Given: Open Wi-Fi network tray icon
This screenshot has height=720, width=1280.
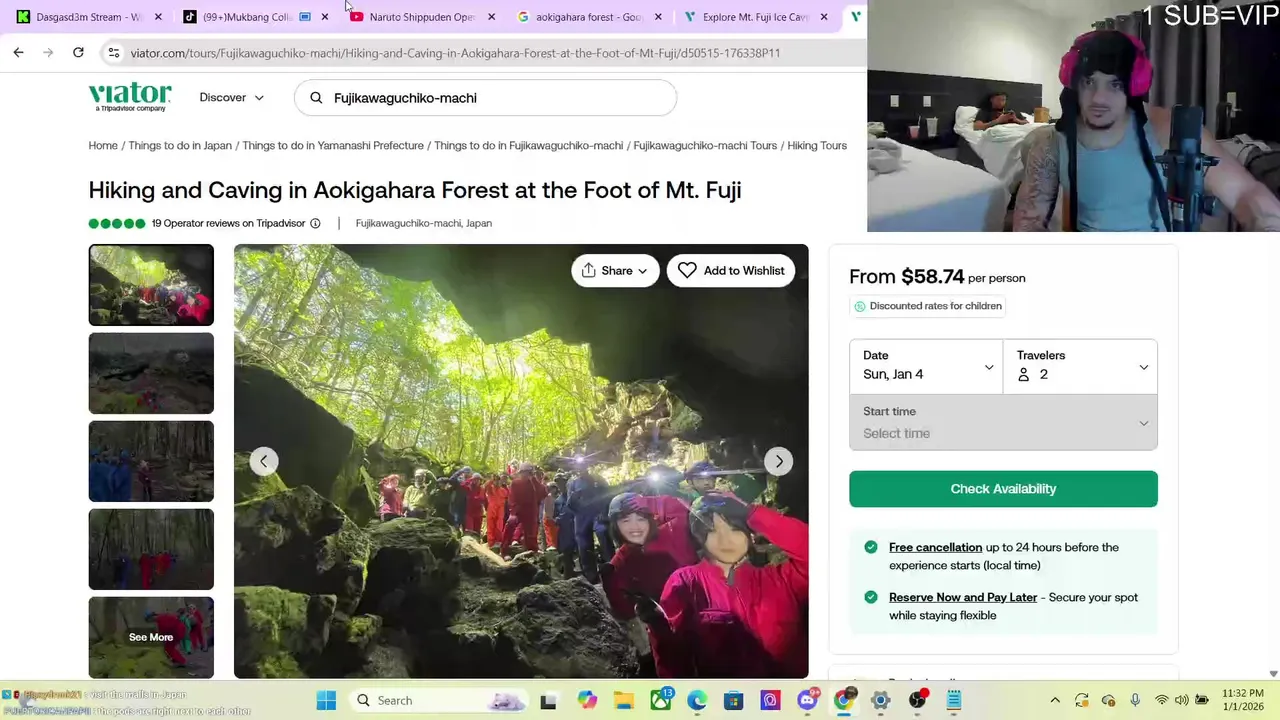Looking at the screenshot, I should (1161, 700).
